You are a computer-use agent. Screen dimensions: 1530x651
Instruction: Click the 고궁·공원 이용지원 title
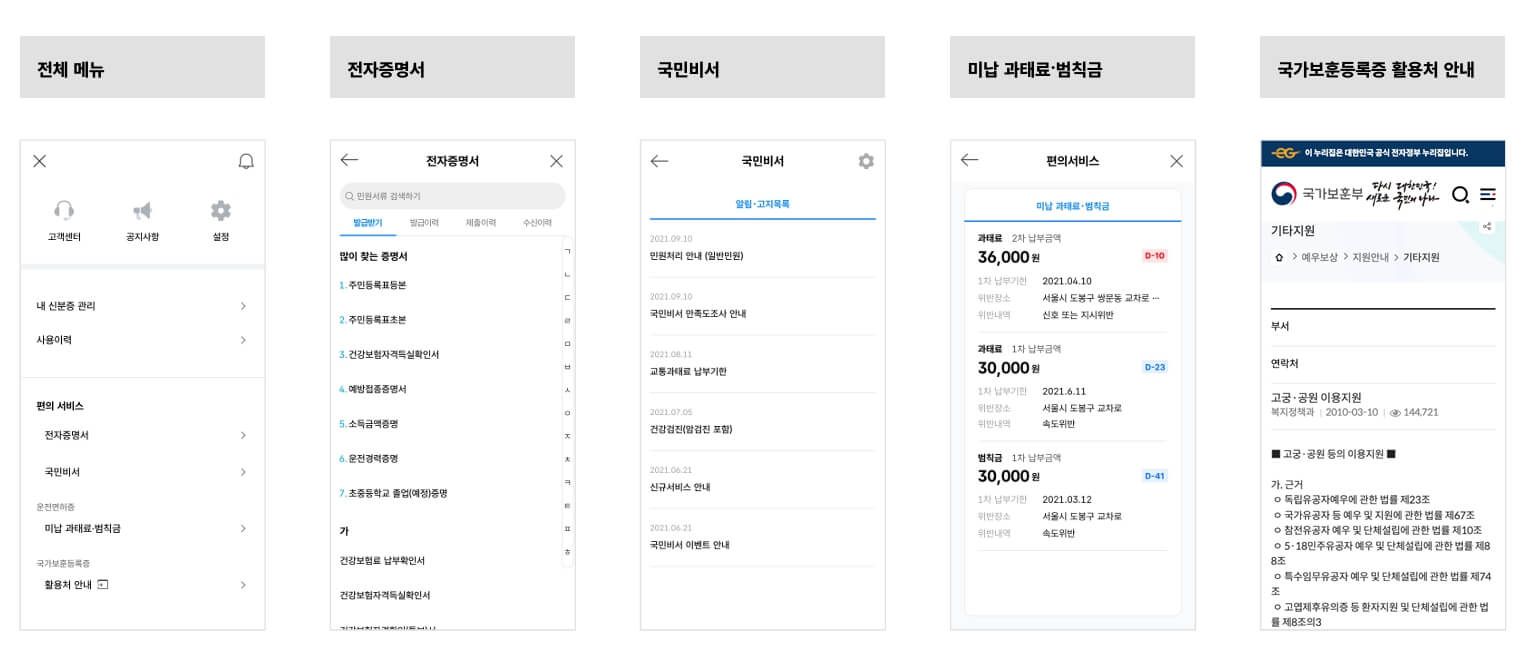(x=1316, y=397)
